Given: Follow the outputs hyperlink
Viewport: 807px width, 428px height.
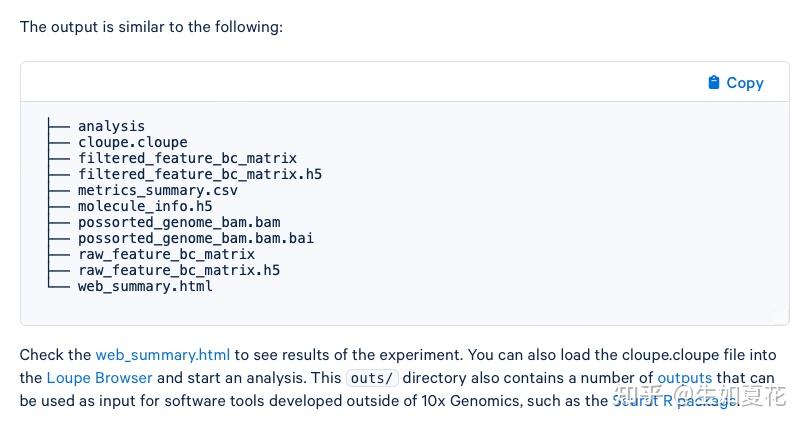Looking at the screenshot, I should tap(684, 378).
